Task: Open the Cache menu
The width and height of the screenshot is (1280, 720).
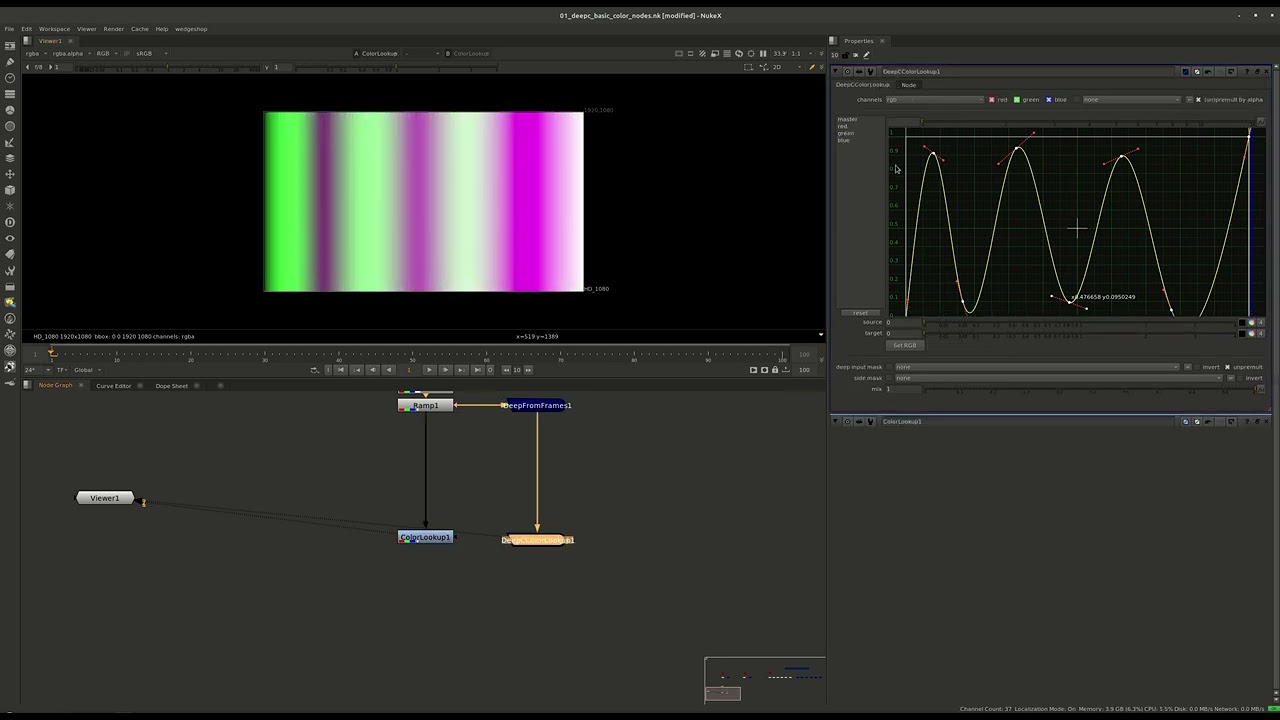Action: tap(140, 29)
